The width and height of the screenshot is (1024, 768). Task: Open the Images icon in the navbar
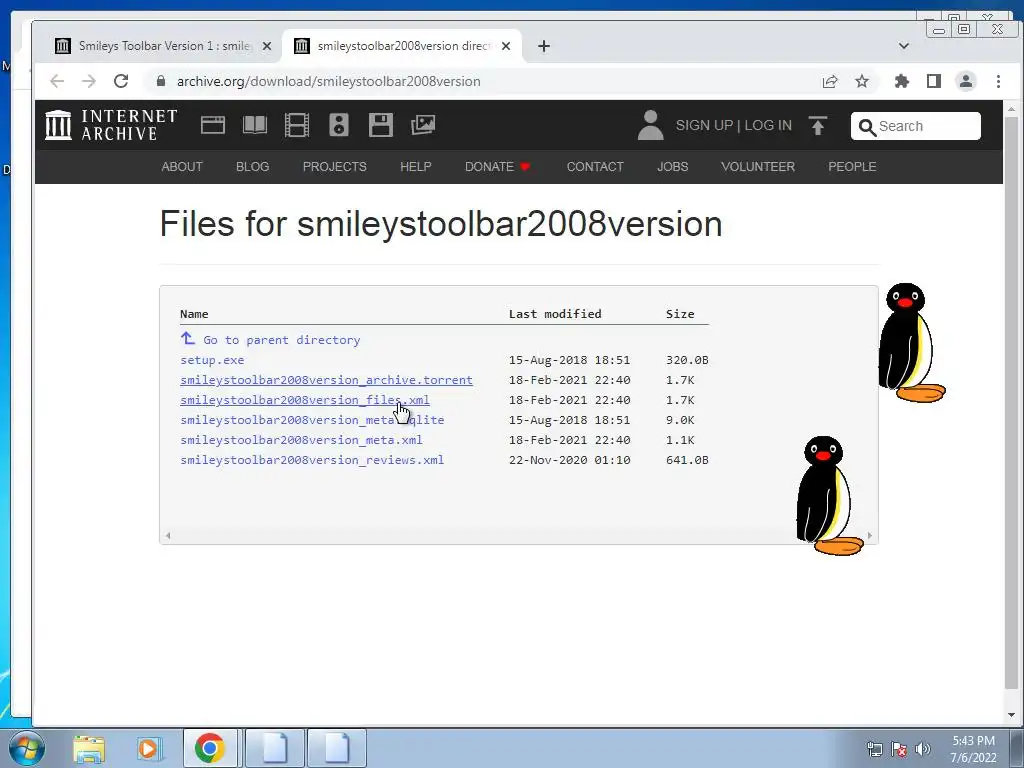point(423,125)
